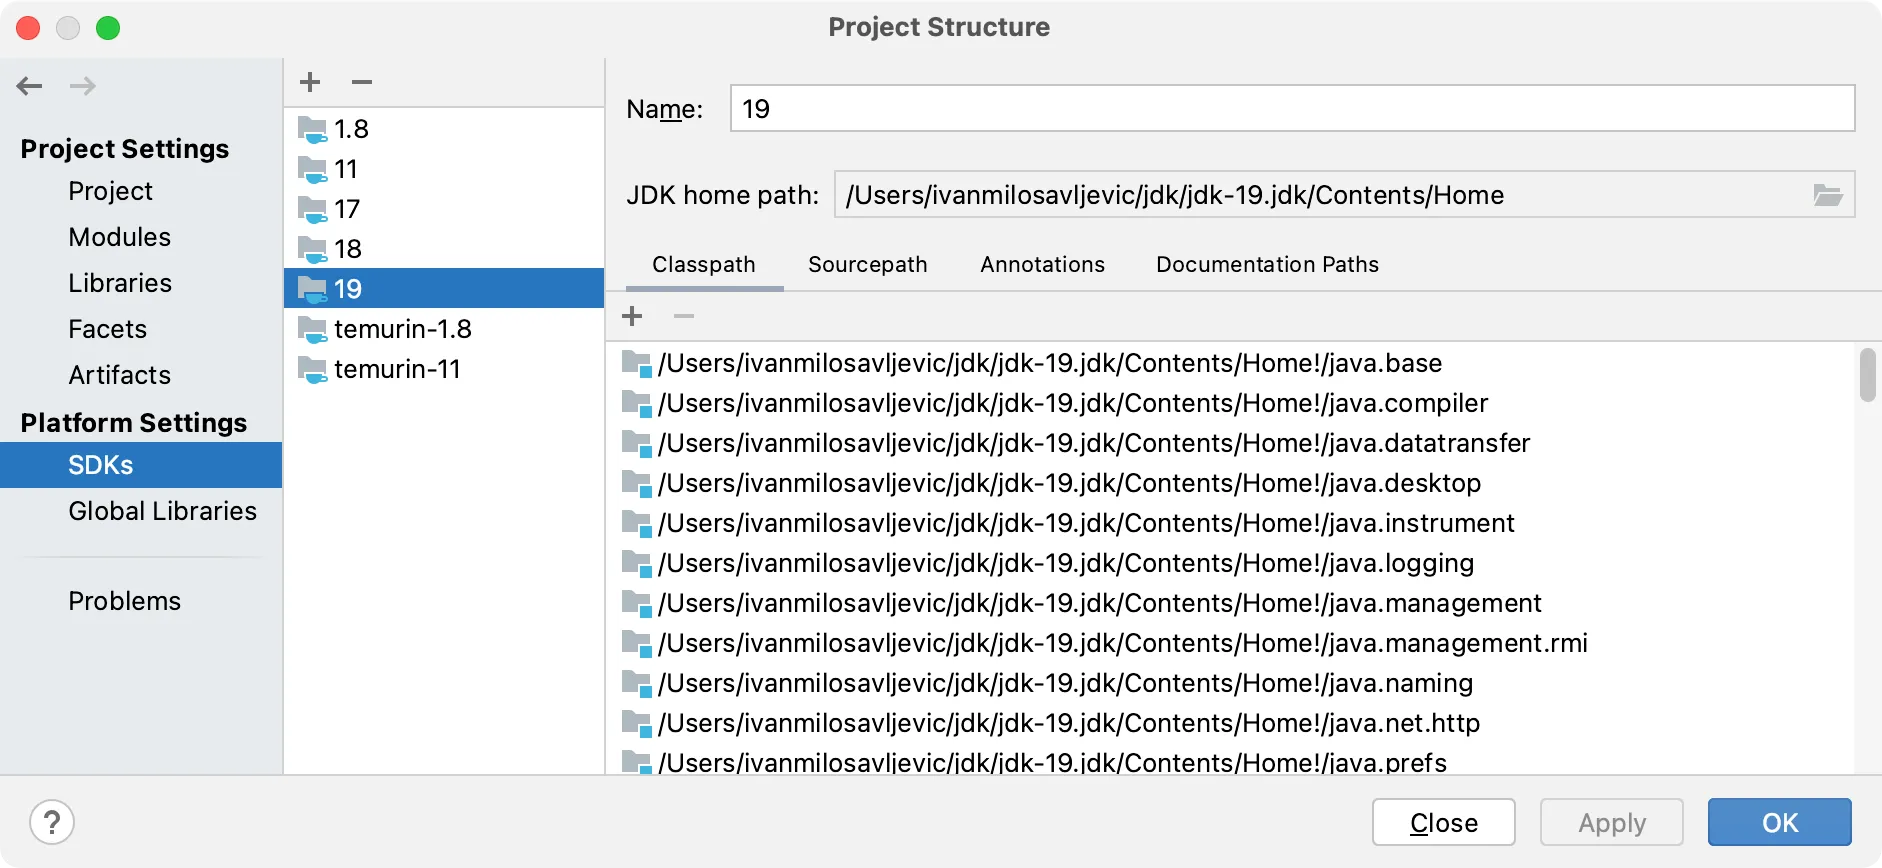Image resolution: width=1882 pixels, height=868 pixels.
Task: Select the java.naming classpath entry
Action: click(x=1230, y=683)
